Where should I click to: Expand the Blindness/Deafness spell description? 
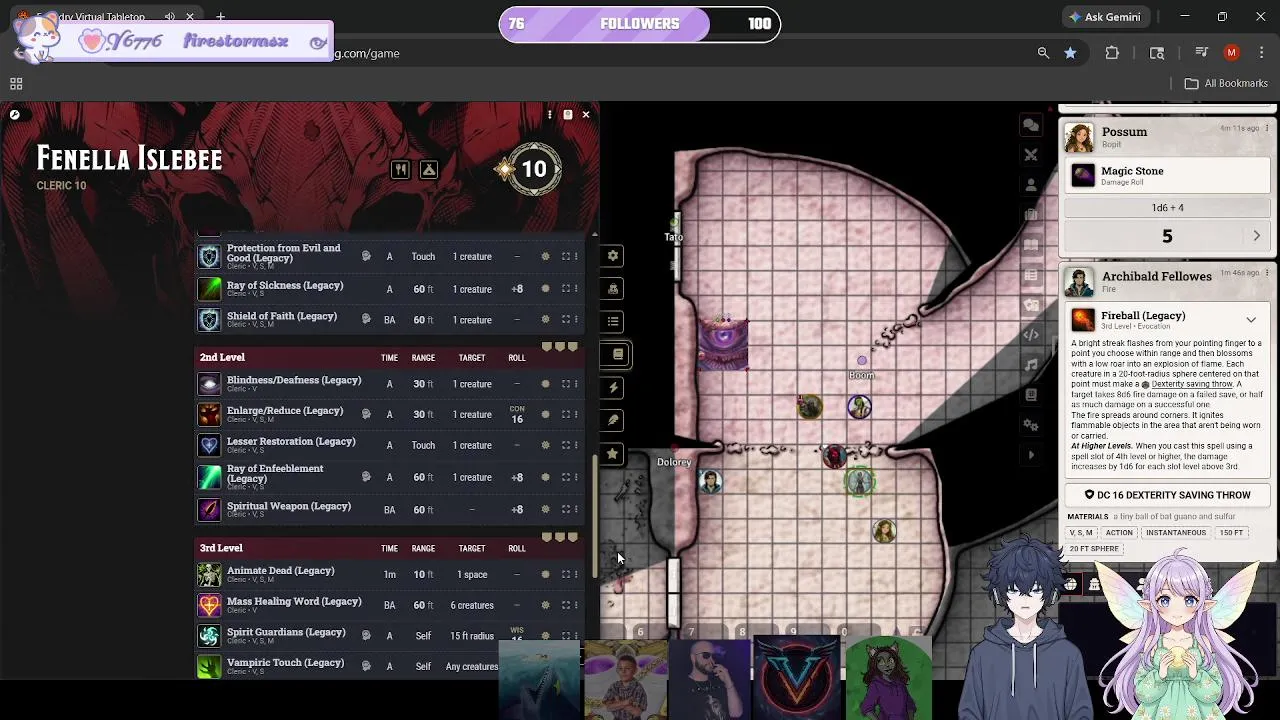(565, 384)
